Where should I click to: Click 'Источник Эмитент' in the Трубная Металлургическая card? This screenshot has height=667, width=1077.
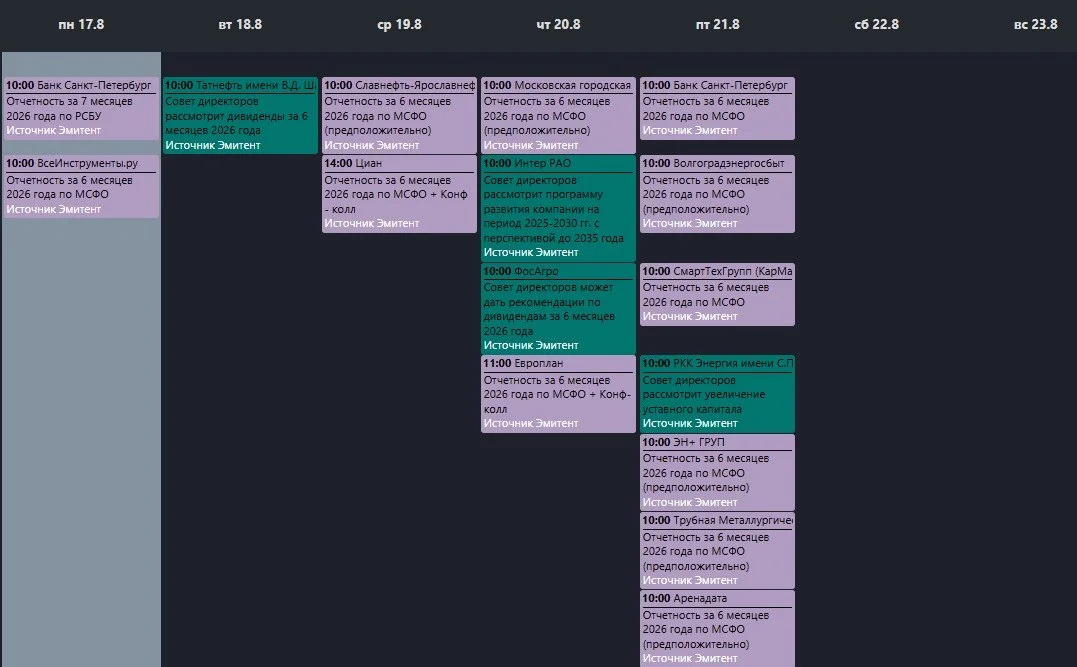(690, 580)
